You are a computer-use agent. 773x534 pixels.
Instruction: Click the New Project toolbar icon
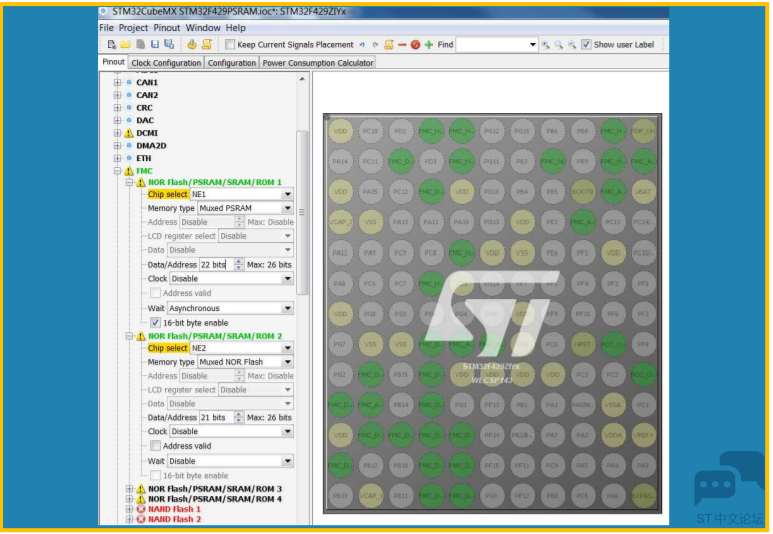pos(111,44)
